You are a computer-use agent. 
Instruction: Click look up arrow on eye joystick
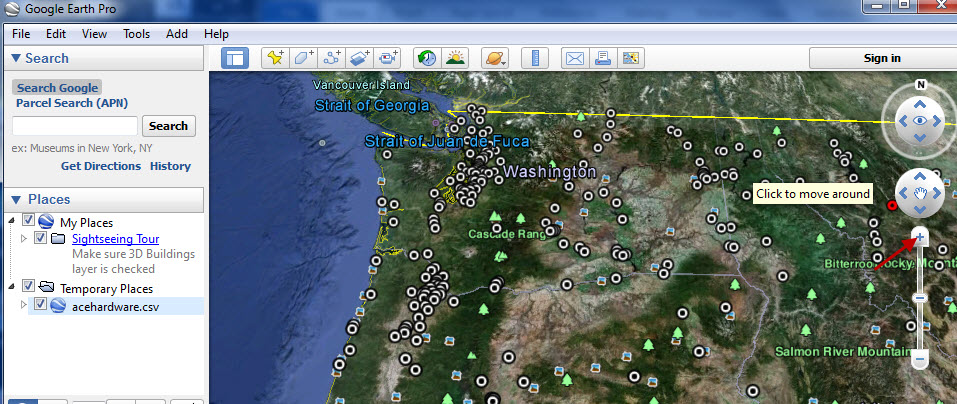pyautogui.click(x=920, y=104)
